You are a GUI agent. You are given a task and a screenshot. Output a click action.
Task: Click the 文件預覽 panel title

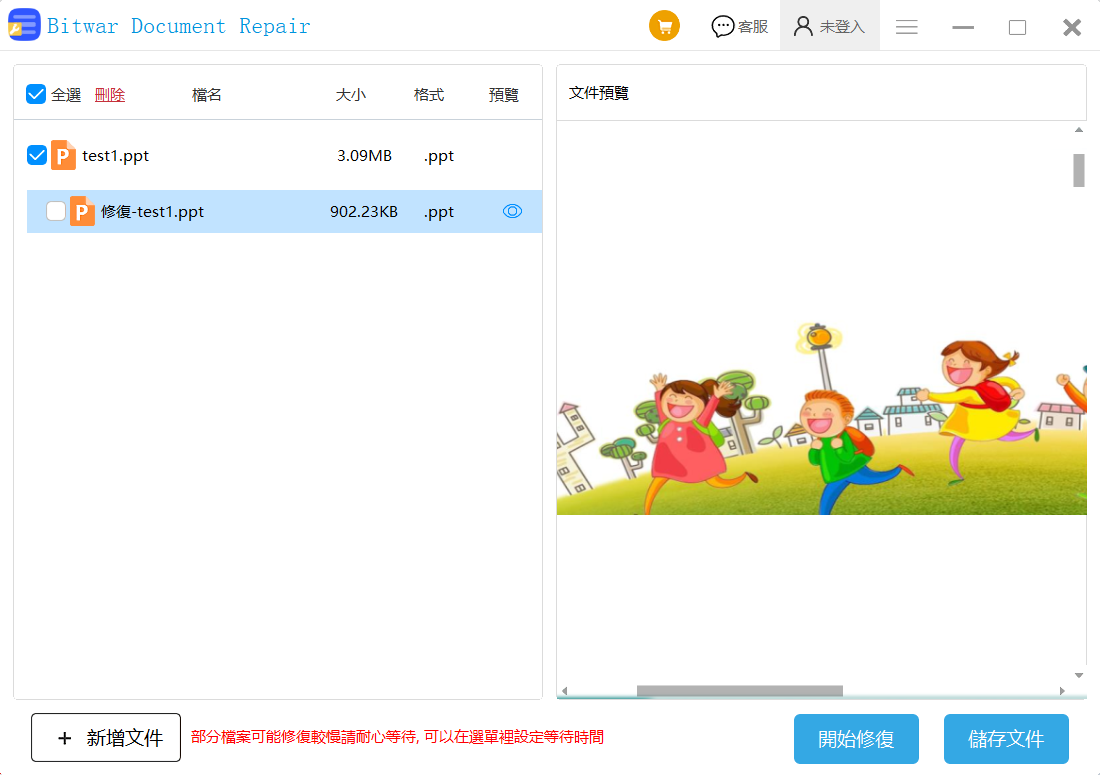tap(598, 93)
